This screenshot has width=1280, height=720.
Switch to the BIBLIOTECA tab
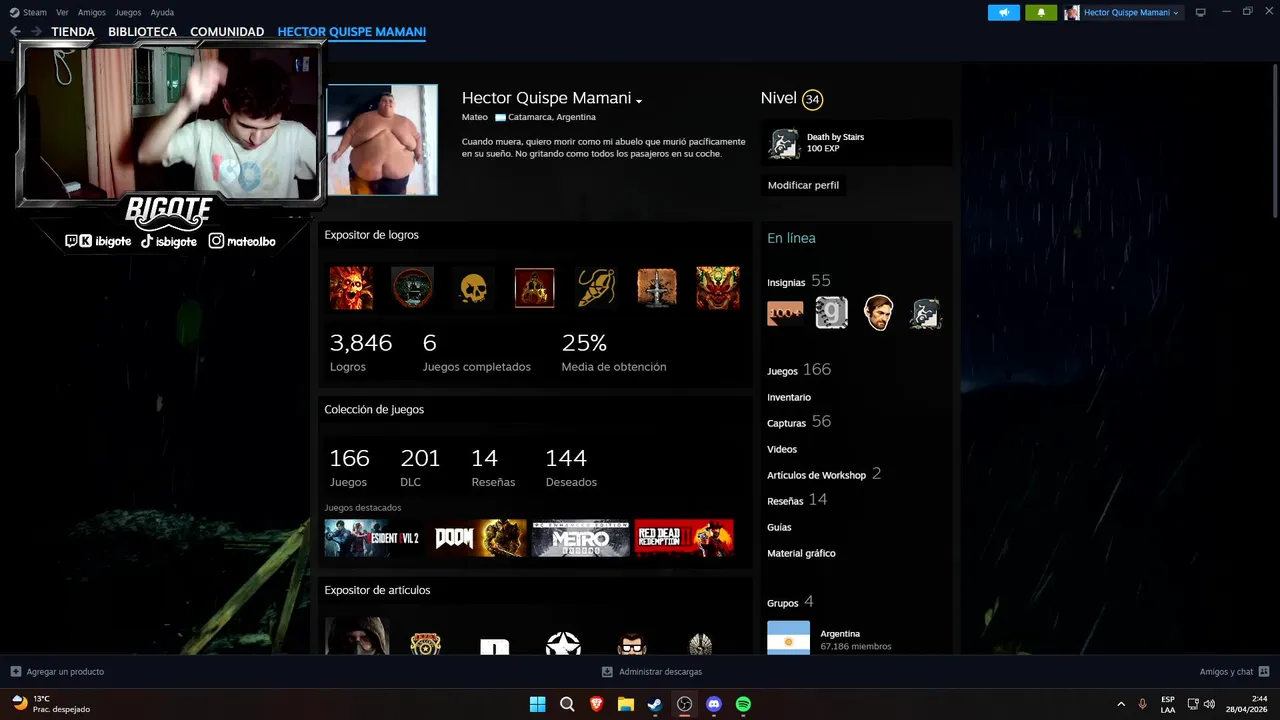click(x=142, y=32)
